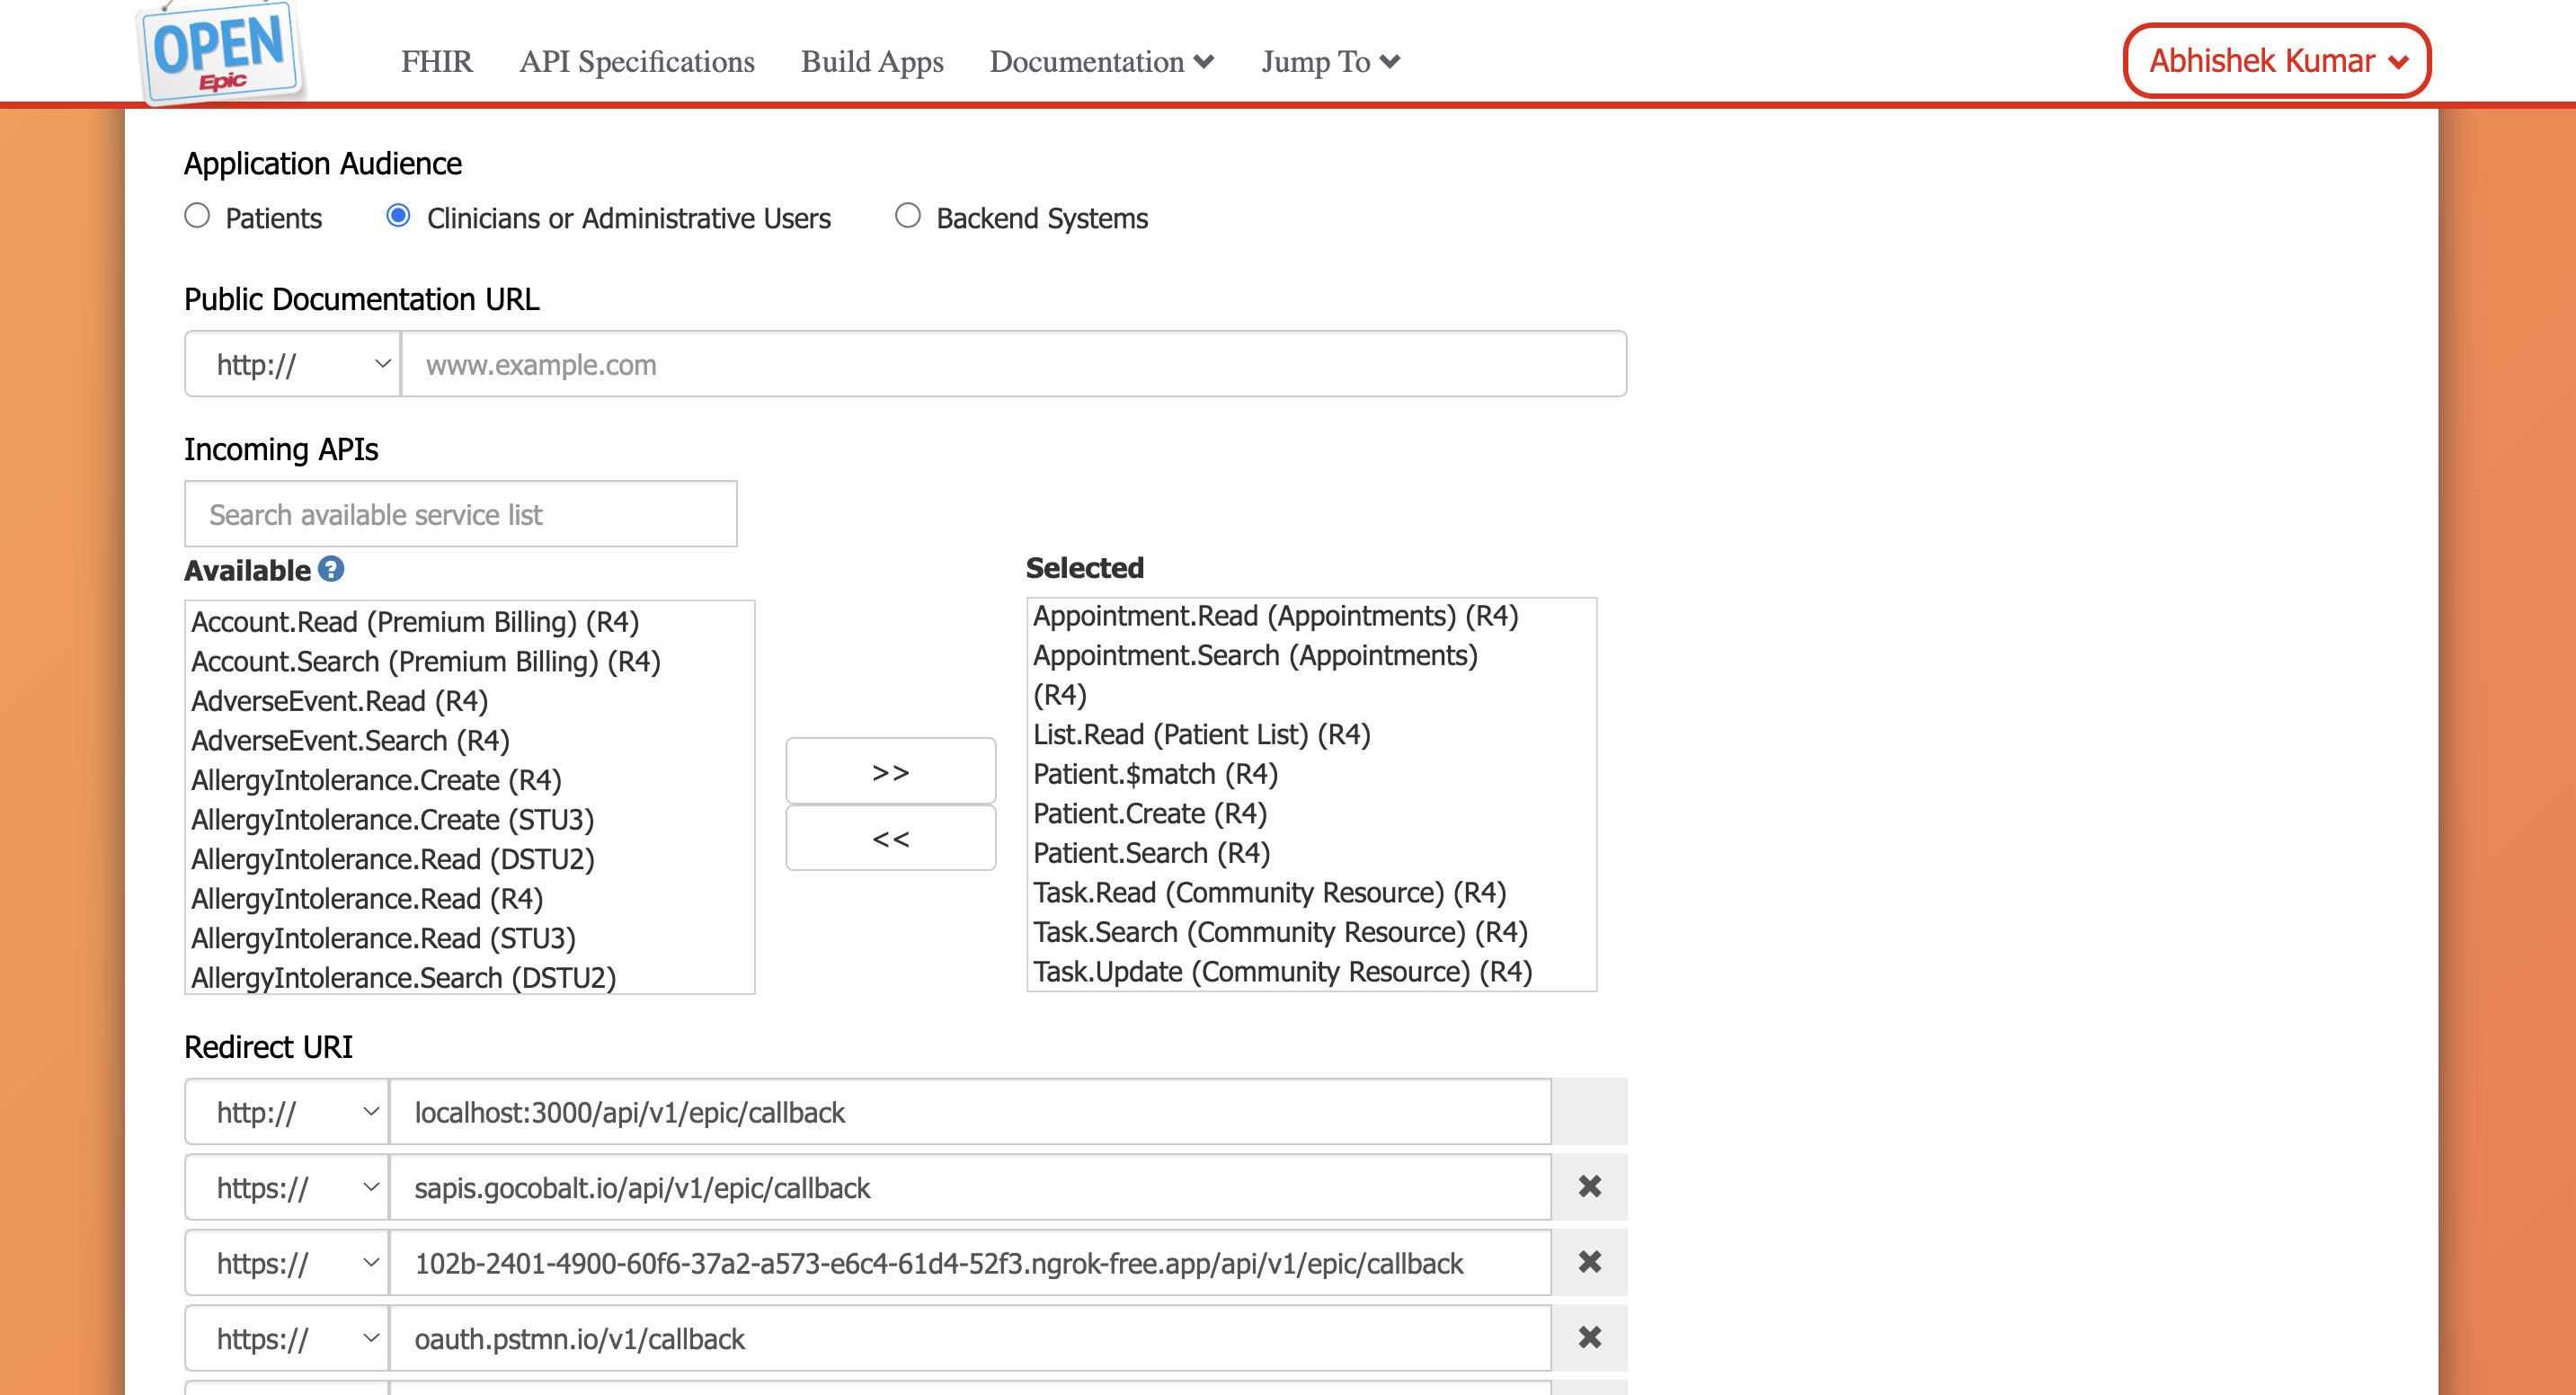Open the help tooltip next to Available
The height and width of the screenshot is (1395, 2576).
330,569
